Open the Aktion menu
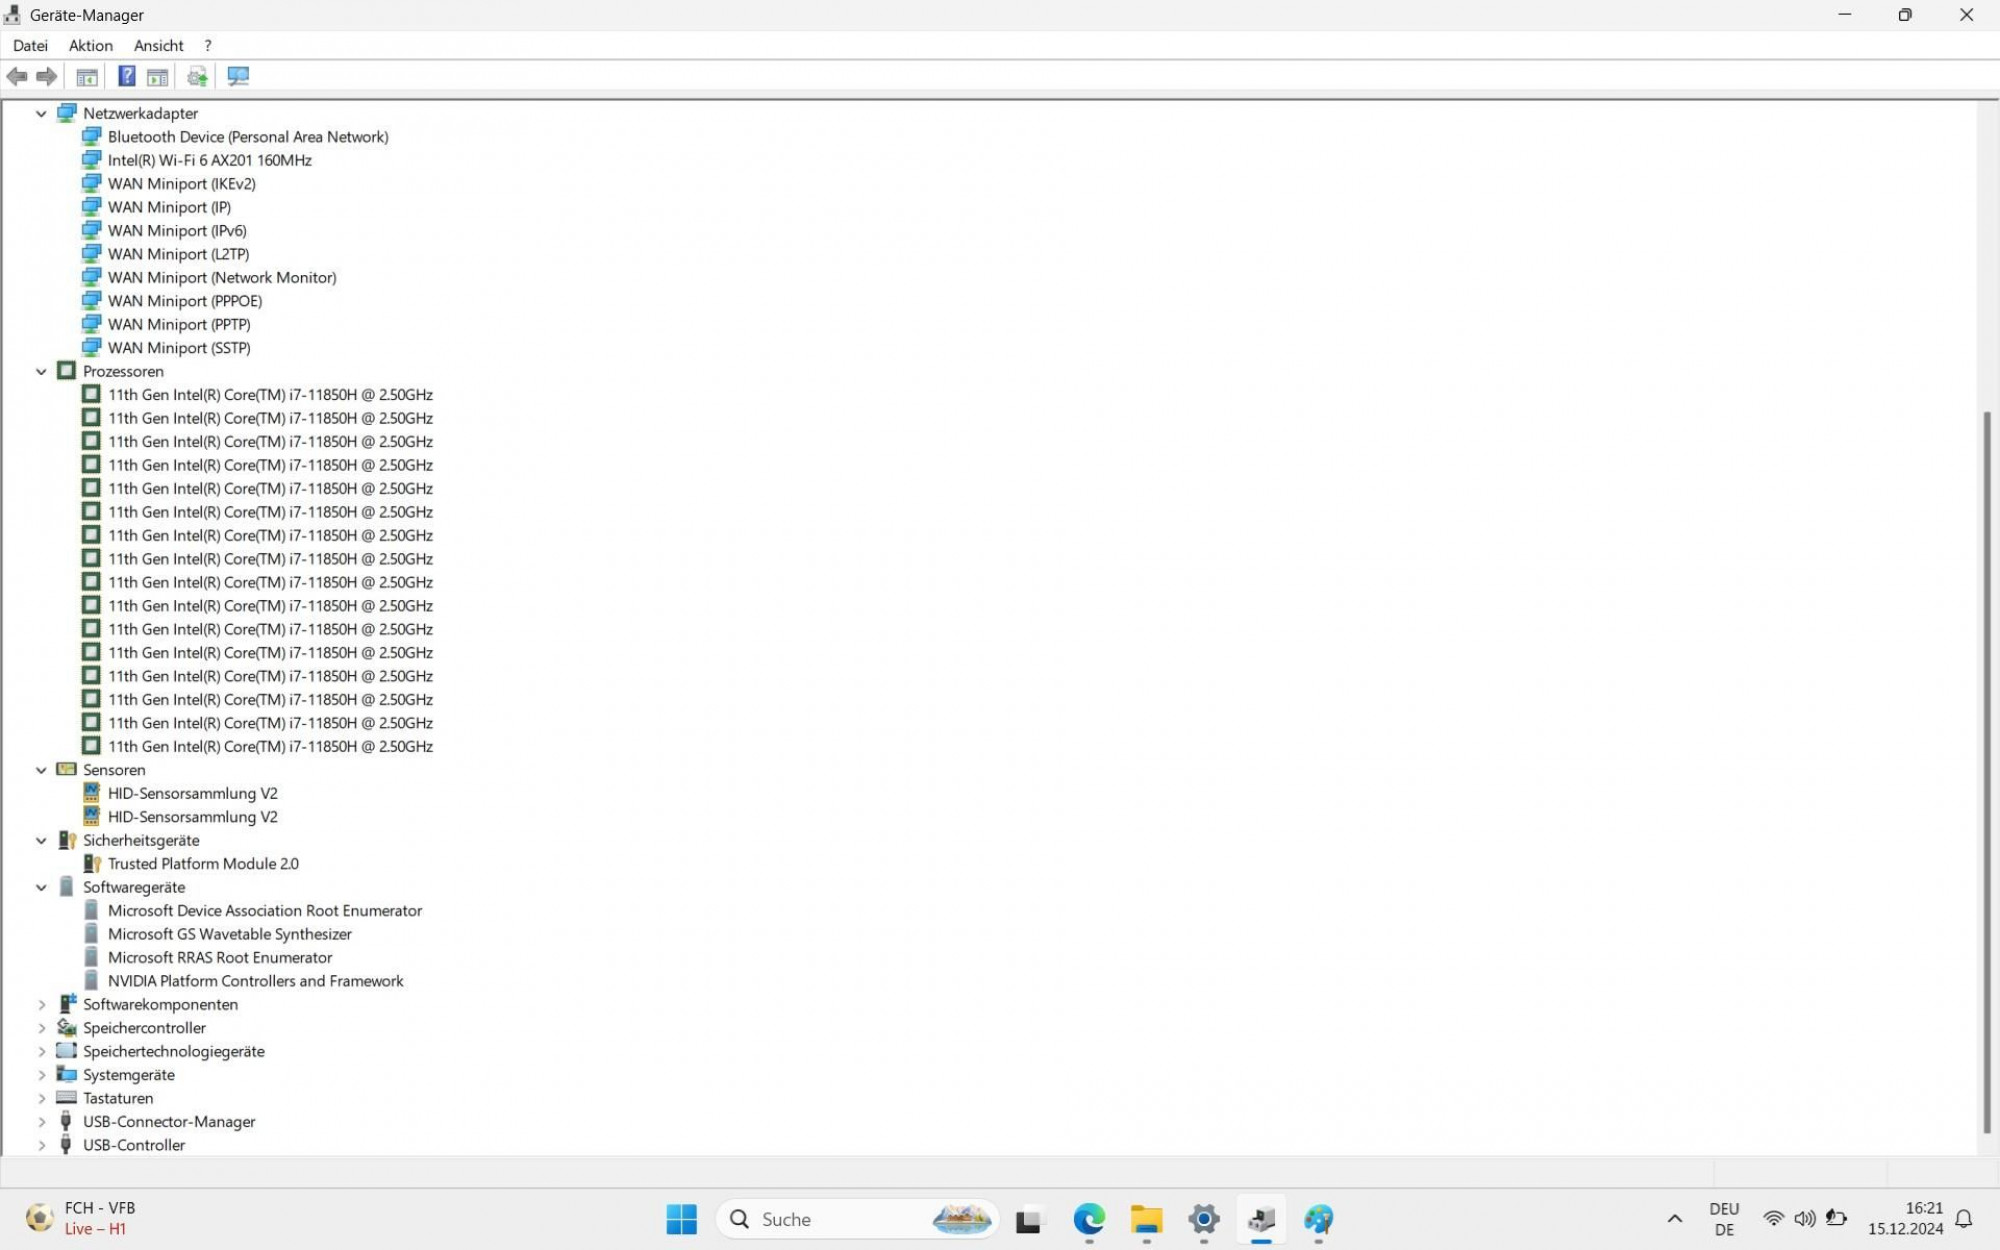The height and width of the screenshot is (1250, 2000). (x=91, y=45)
